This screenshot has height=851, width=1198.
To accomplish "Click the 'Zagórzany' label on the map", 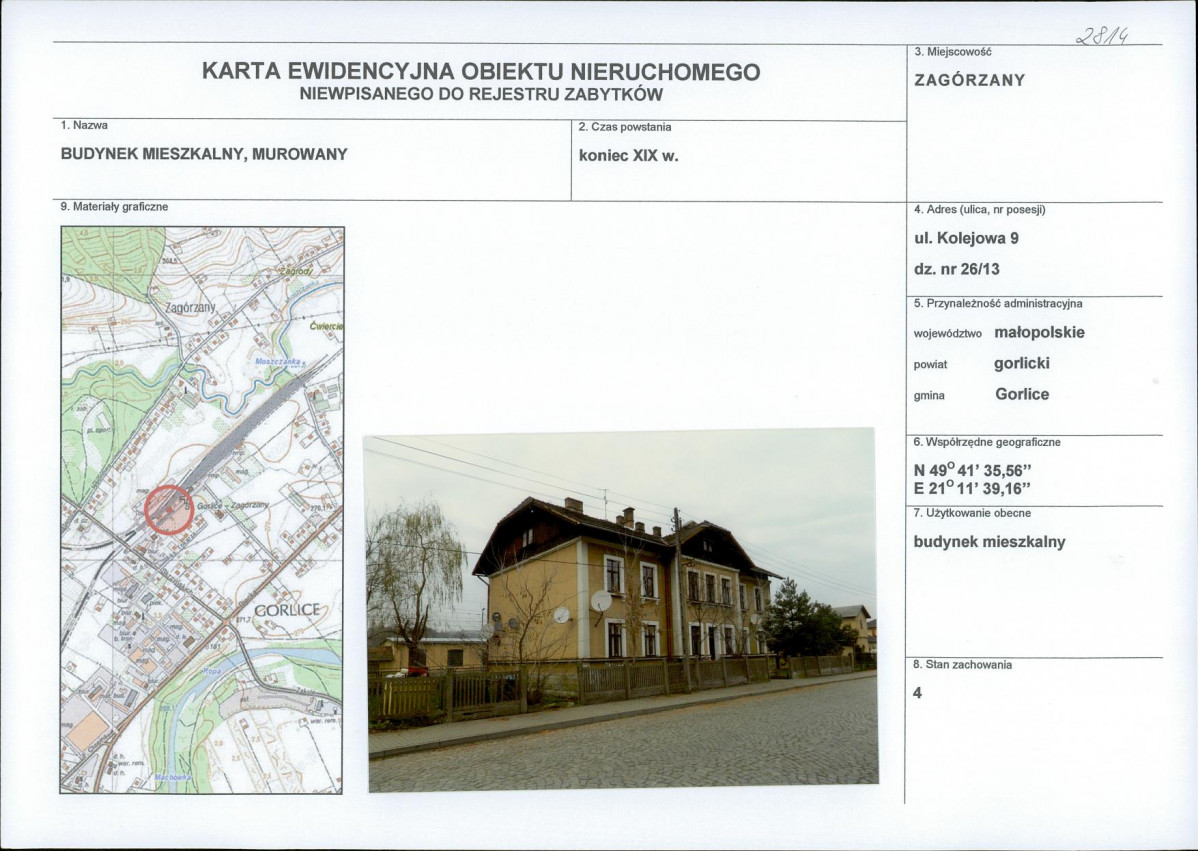I will click(x=190, y=307).
